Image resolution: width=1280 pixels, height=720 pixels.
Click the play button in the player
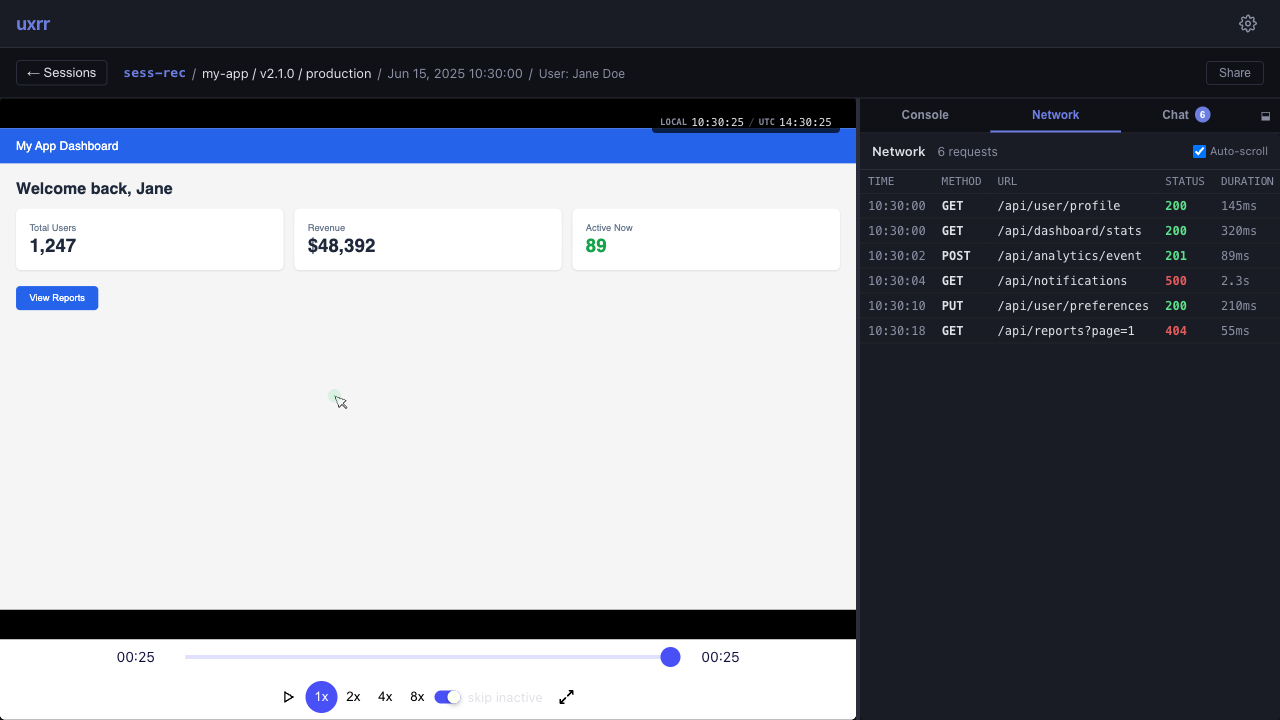tap(288, 697)
